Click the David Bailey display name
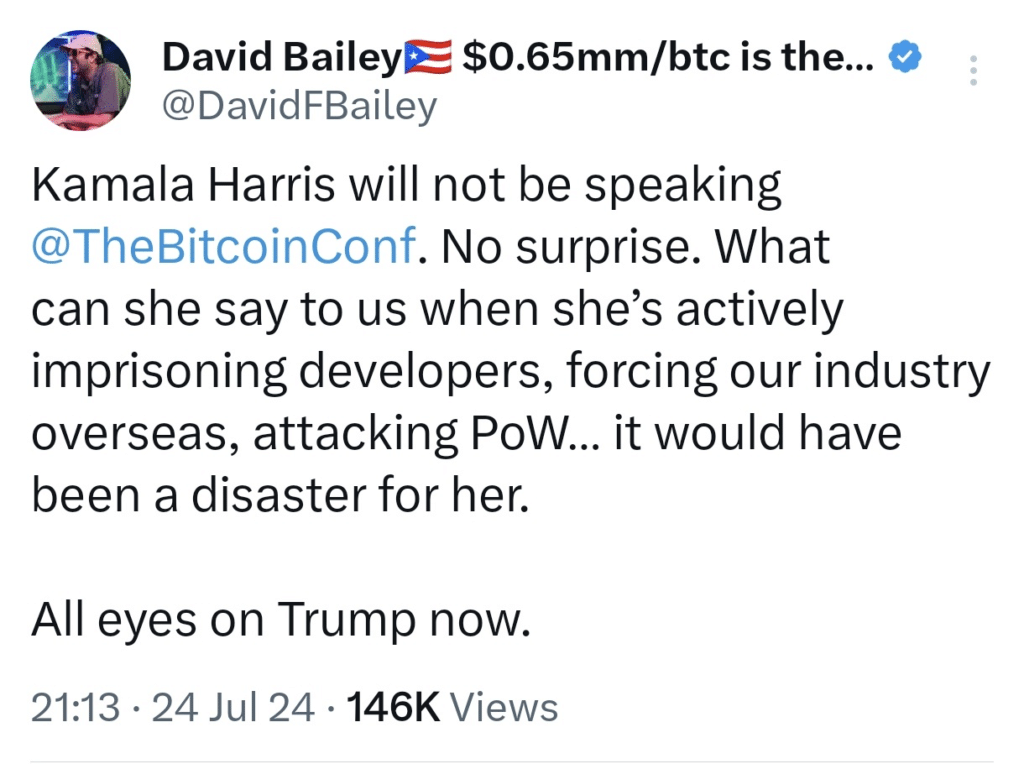The width and height of the screenshot is (1024, 764). coord(281,60)
